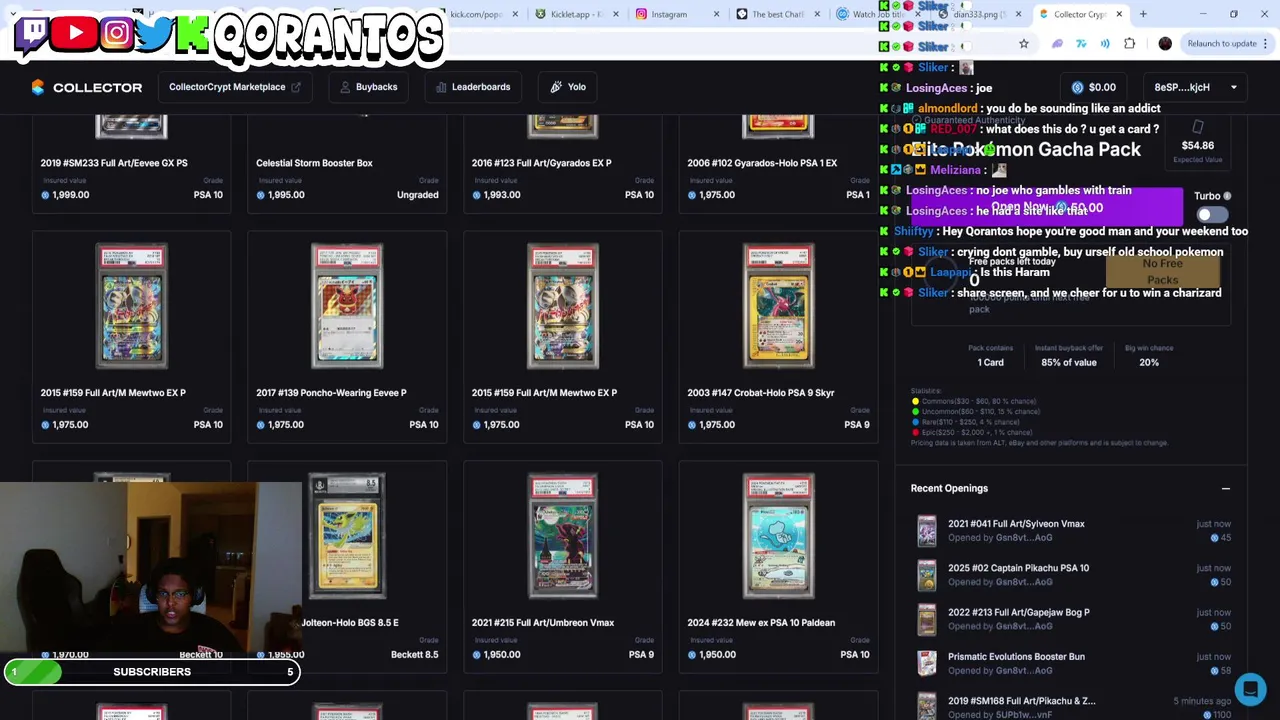Screen dimensions: 1280x720
Task: Click the purple Open Now button
Action: tap(1046, 208)
